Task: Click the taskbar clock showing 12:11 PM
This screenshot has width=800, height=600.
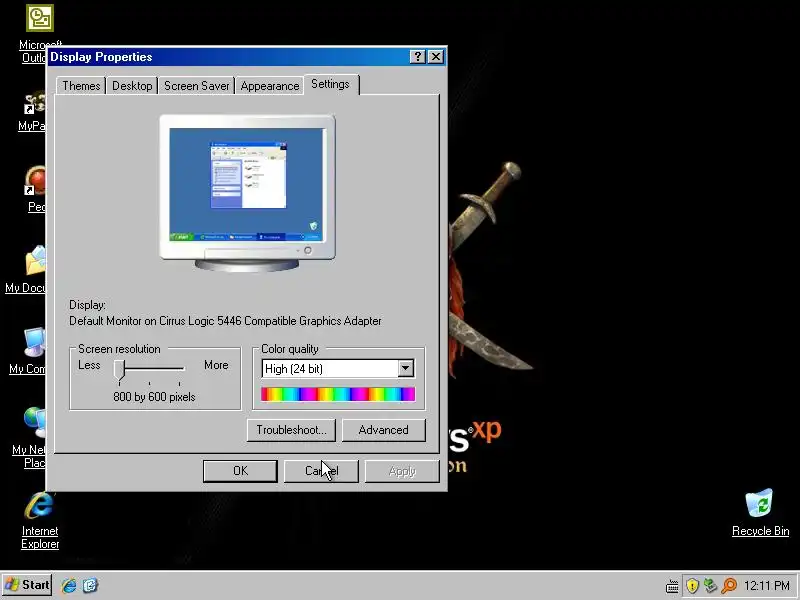Action: point(767,586)
